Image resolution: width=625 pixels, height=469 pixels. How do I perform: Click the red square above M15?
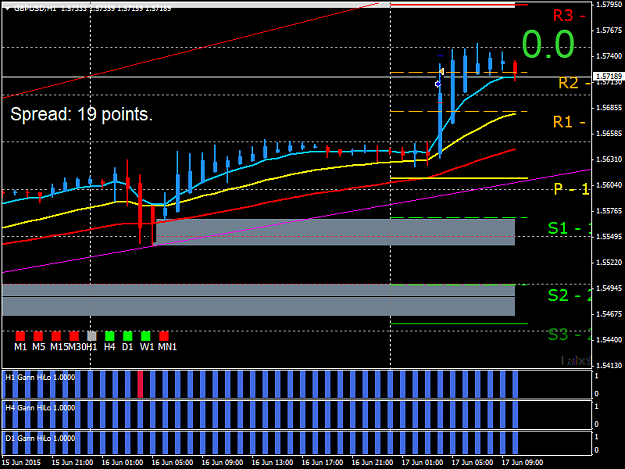[x=56, y=336]
